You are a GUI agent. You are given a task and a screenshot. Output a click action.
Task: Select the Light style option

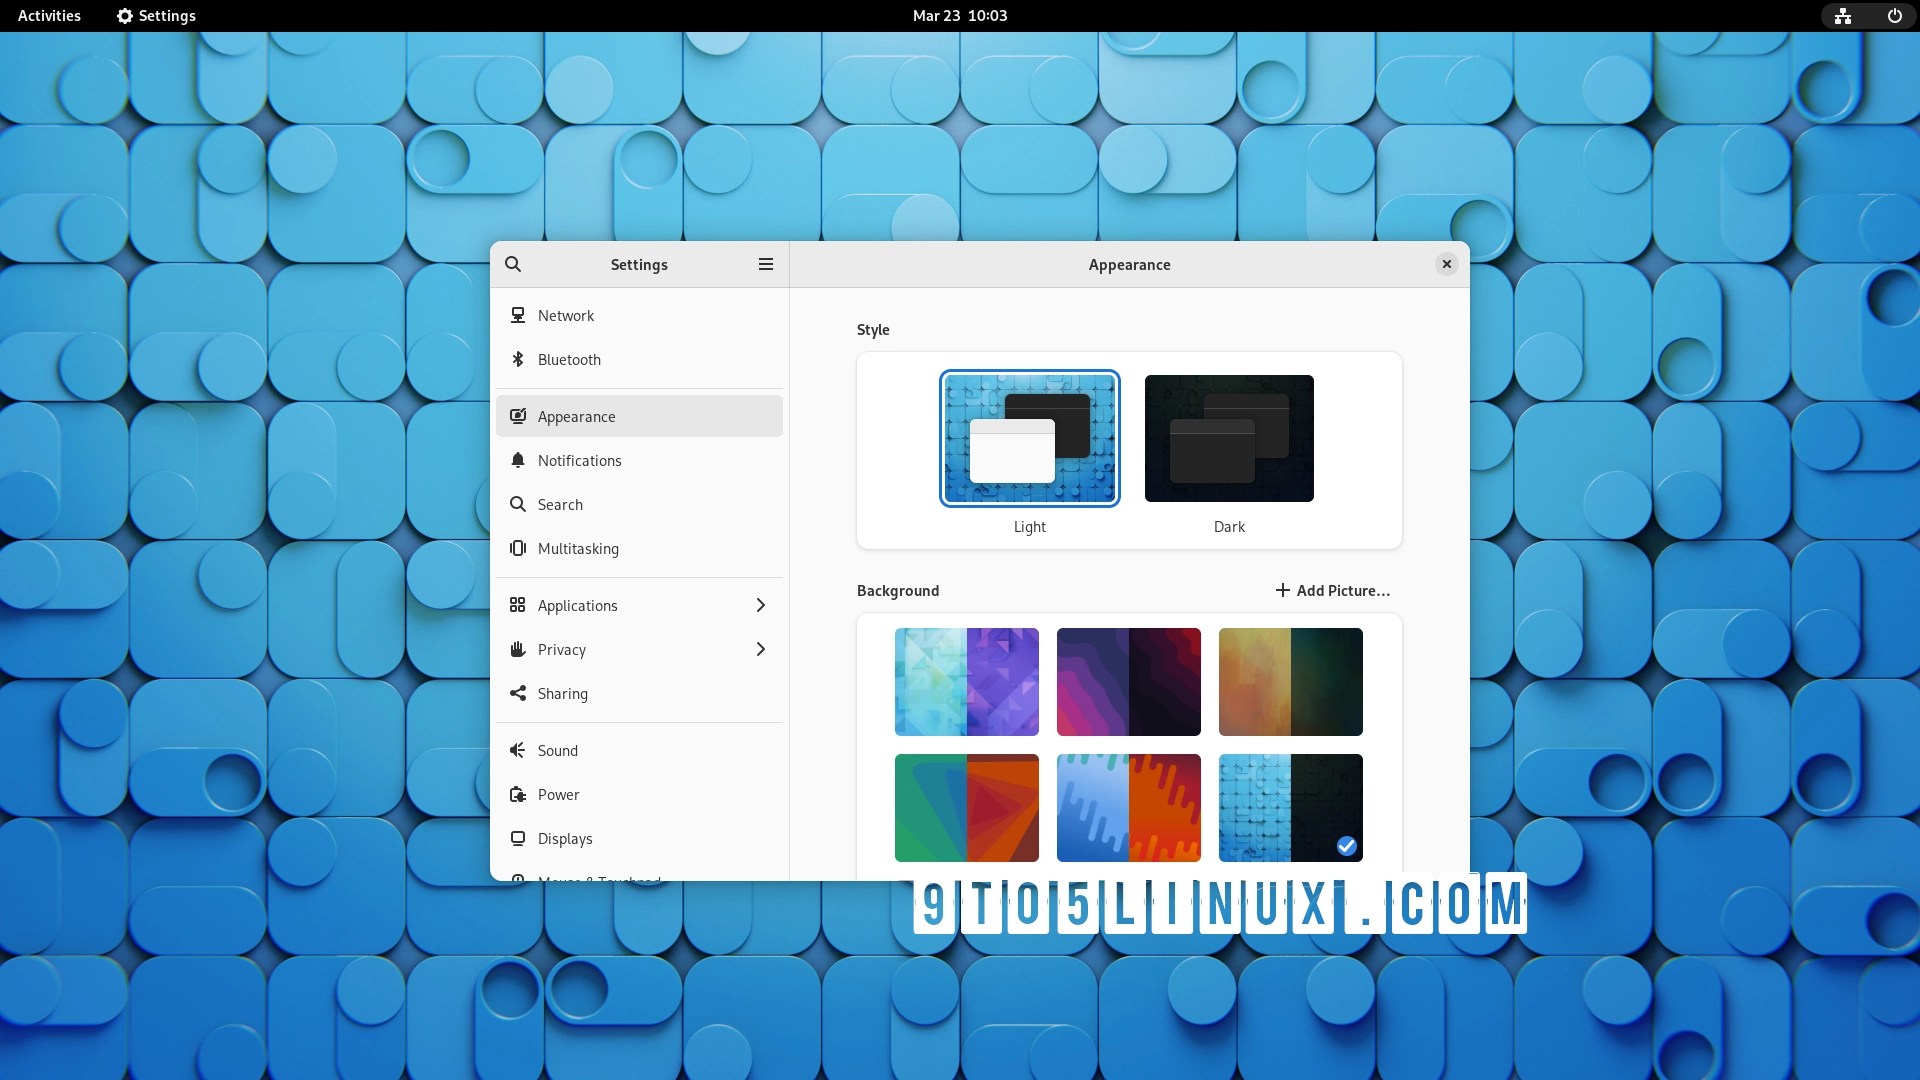[x=1029, y=439]
